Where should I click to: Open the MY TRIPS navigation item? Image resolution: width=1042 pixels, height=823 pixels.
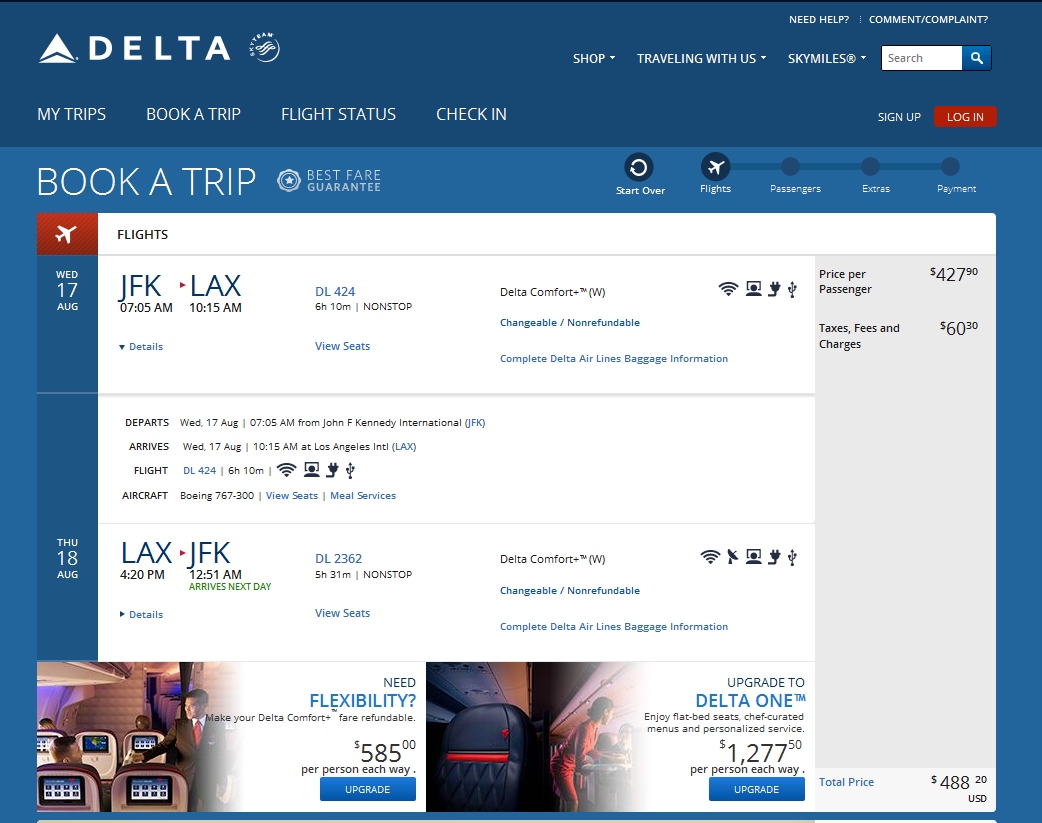72,114
